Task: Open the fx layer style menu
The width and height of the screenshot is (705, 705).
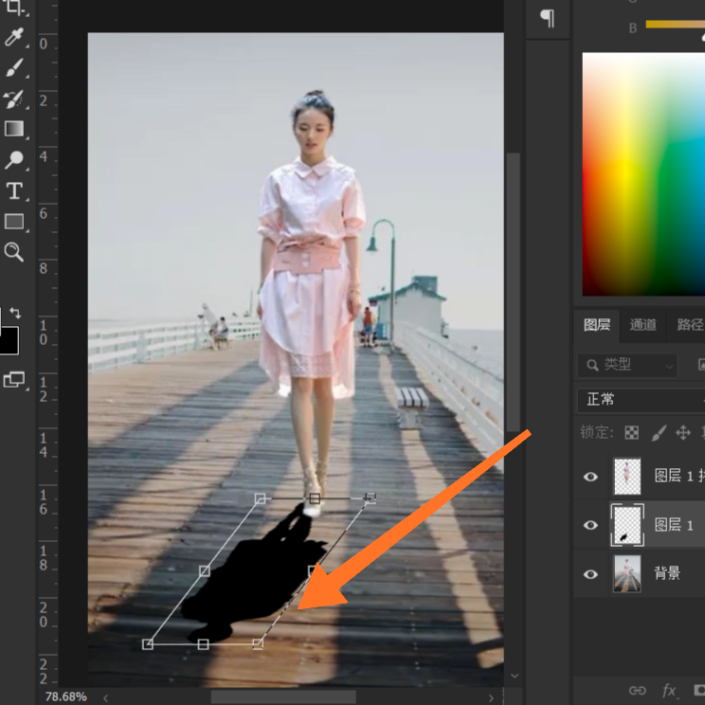Action: point(669,690)
